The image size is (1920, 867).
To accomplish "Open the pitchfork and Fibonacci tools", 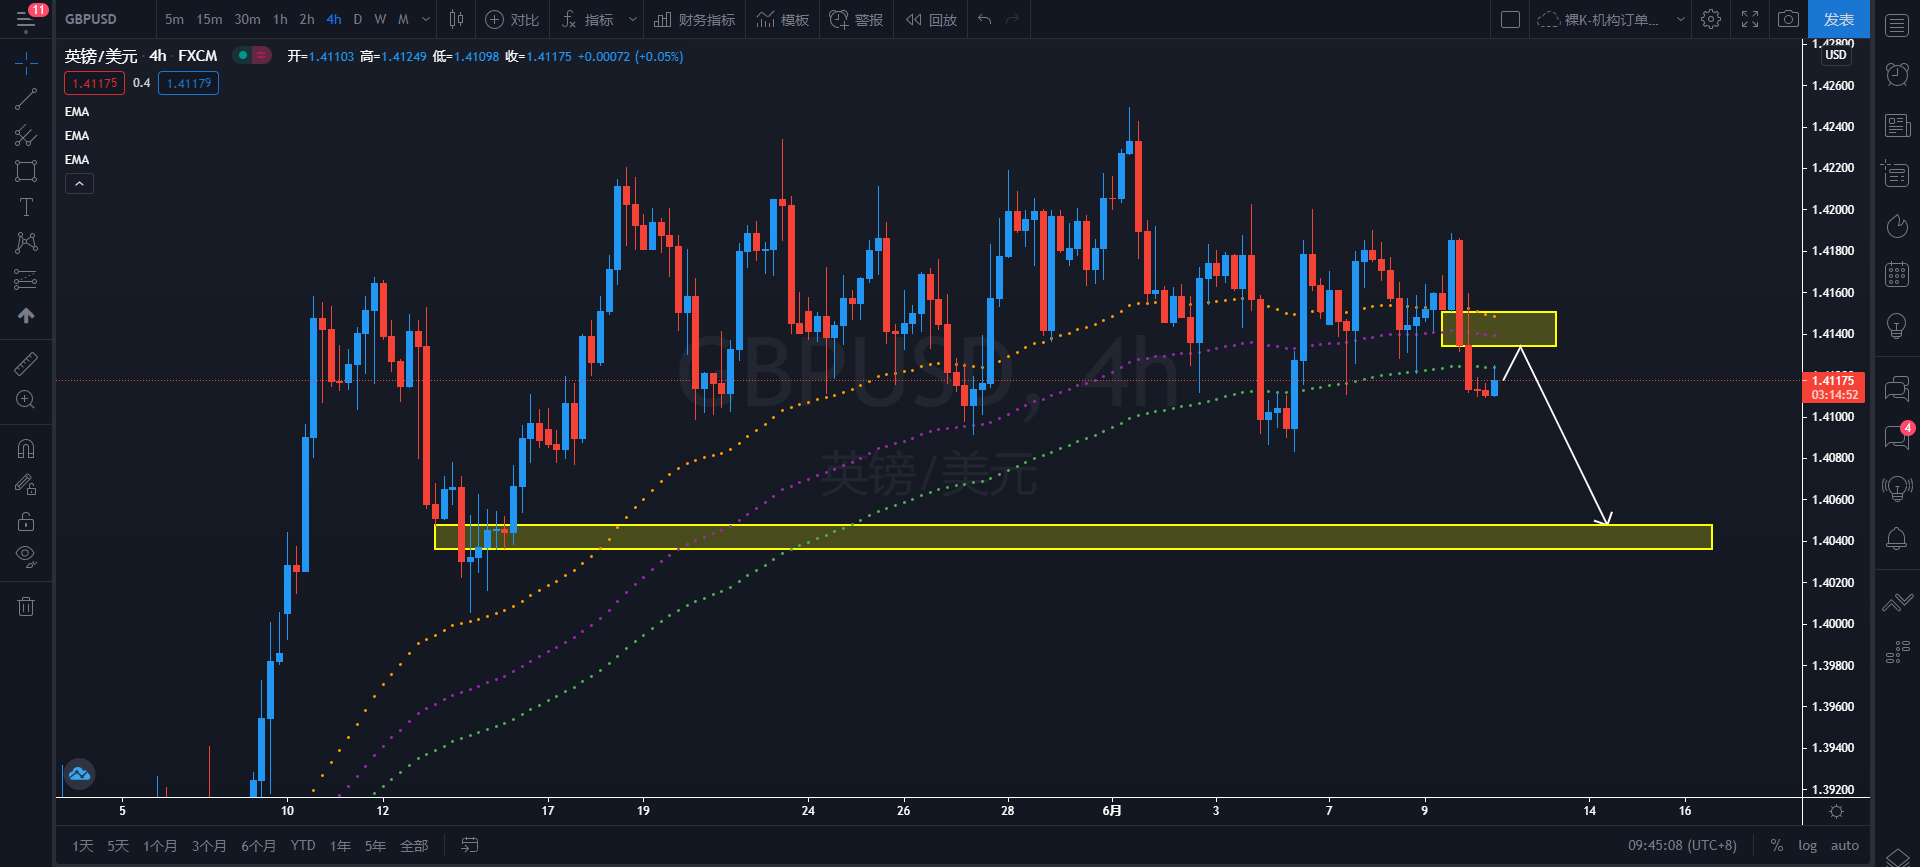I will pyautogui.click(x=26, y=135).
